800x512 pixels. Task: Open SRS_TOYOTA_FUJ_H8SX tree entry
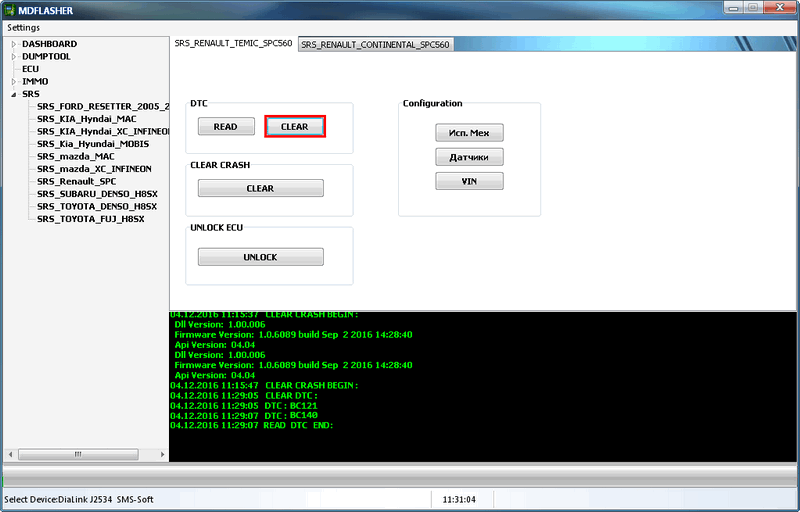pyautogui.click(x=91, y=219)
